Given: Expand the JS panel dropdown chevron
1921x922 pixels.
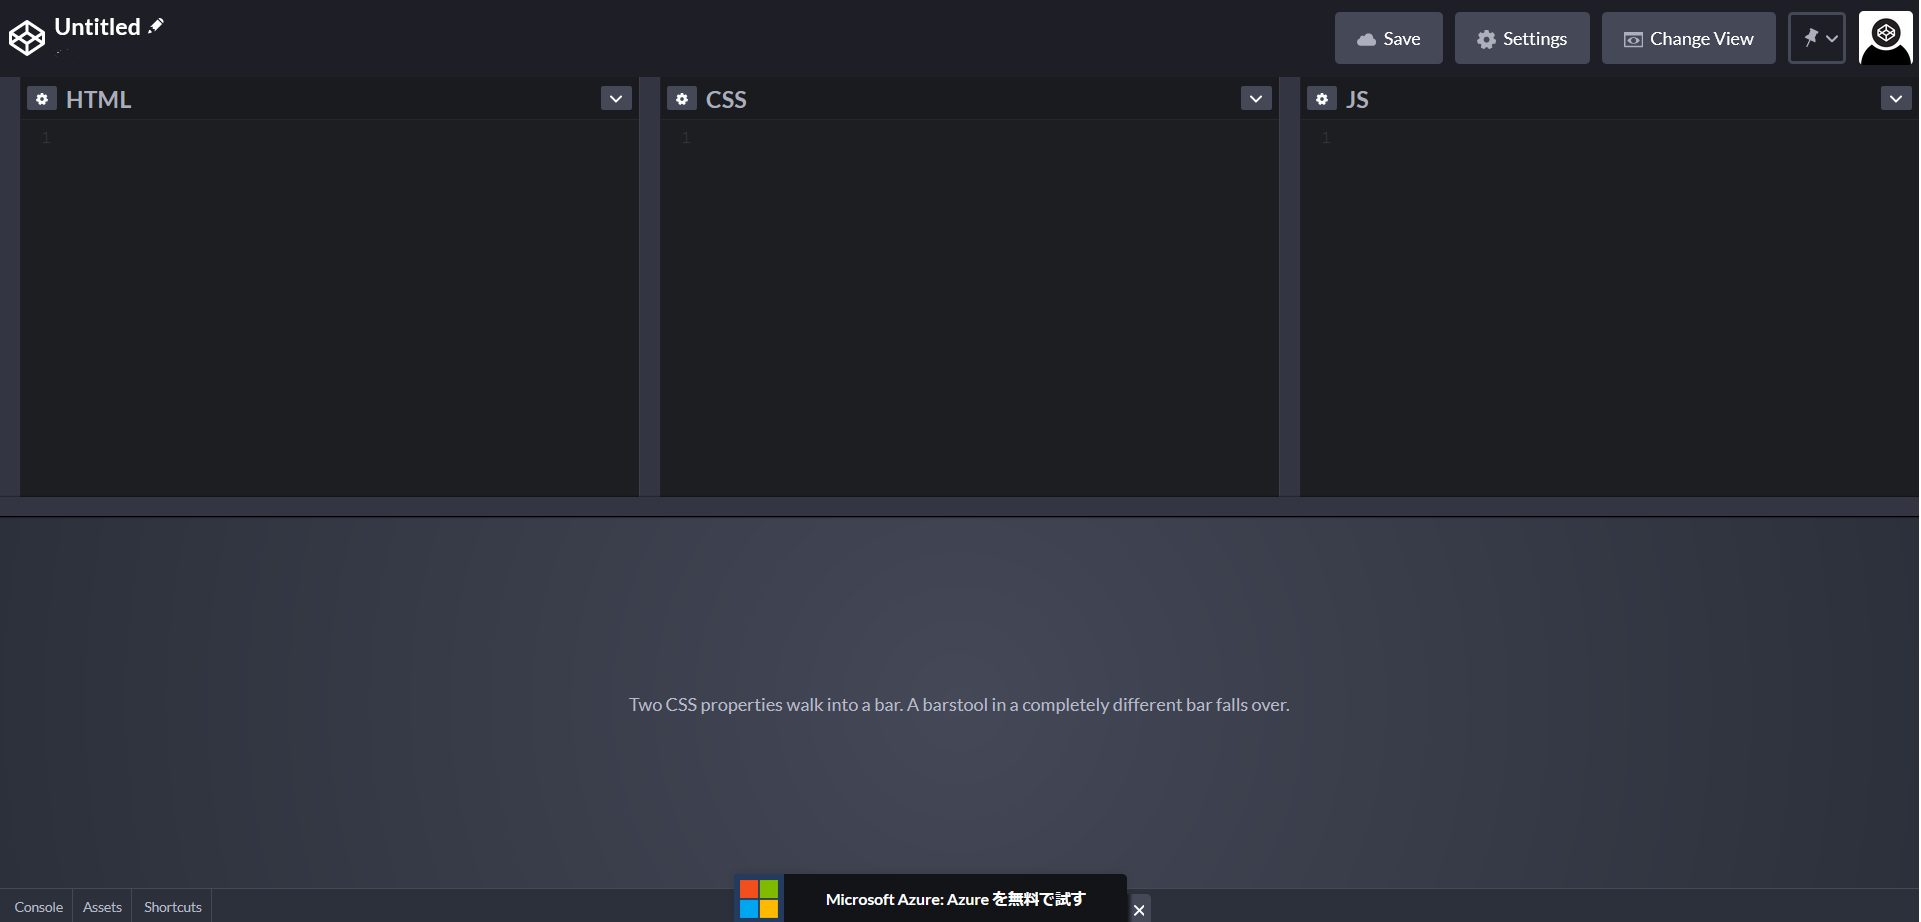Looking at the screenshot, I should 1896,98.
